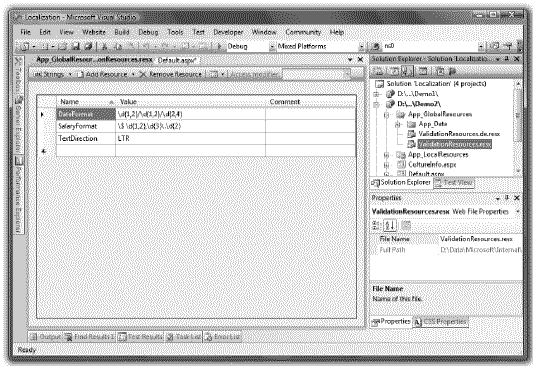
Task: Click the Categorized view icon in Properties panel
Action: (376, 225)
